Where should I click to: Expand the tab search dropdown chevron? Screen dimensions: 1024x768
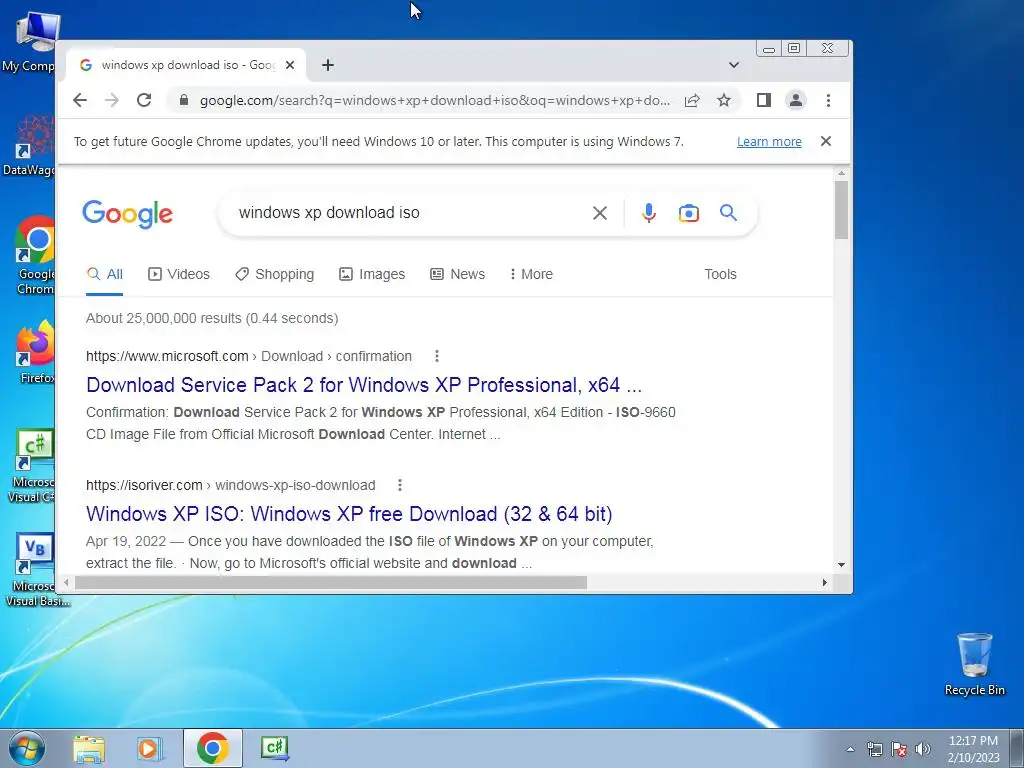pyautogui.click(x=733, y=65)
